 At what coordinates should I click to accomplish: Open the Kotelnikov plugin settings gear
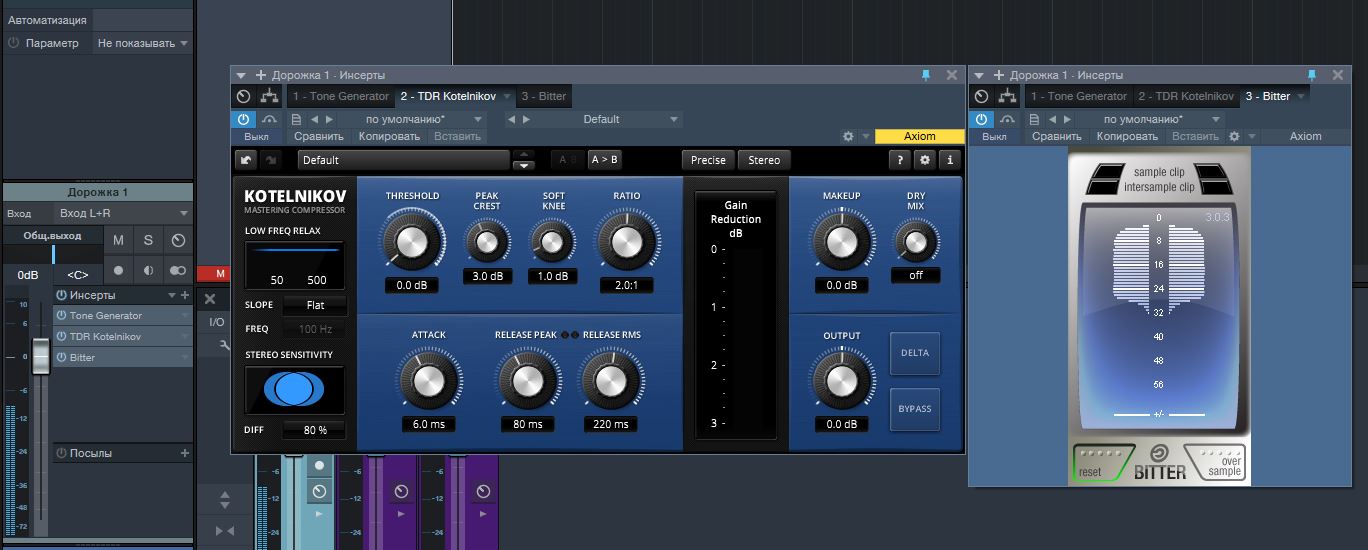(925, 160)
